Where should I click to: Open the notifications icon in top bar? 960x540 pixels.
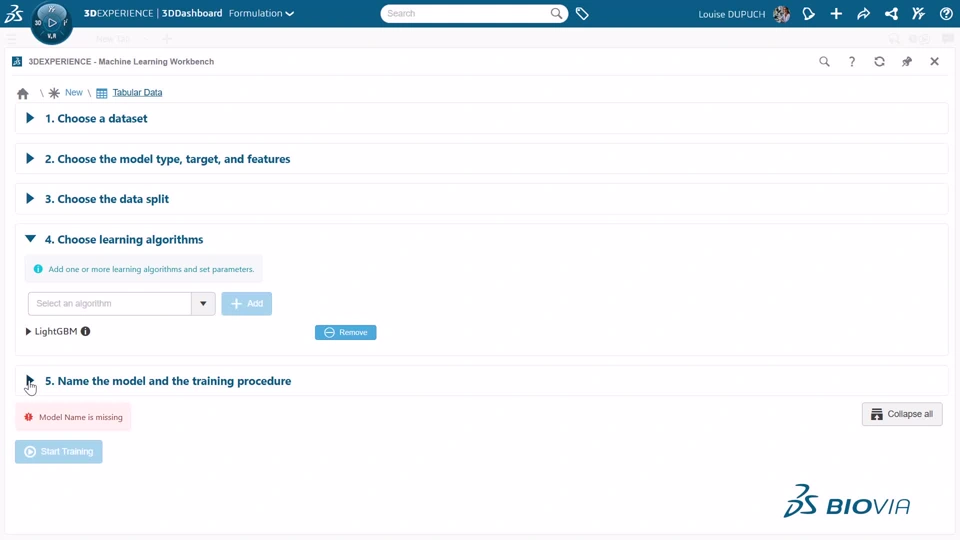pyautogui.click(x=809, y=13)
